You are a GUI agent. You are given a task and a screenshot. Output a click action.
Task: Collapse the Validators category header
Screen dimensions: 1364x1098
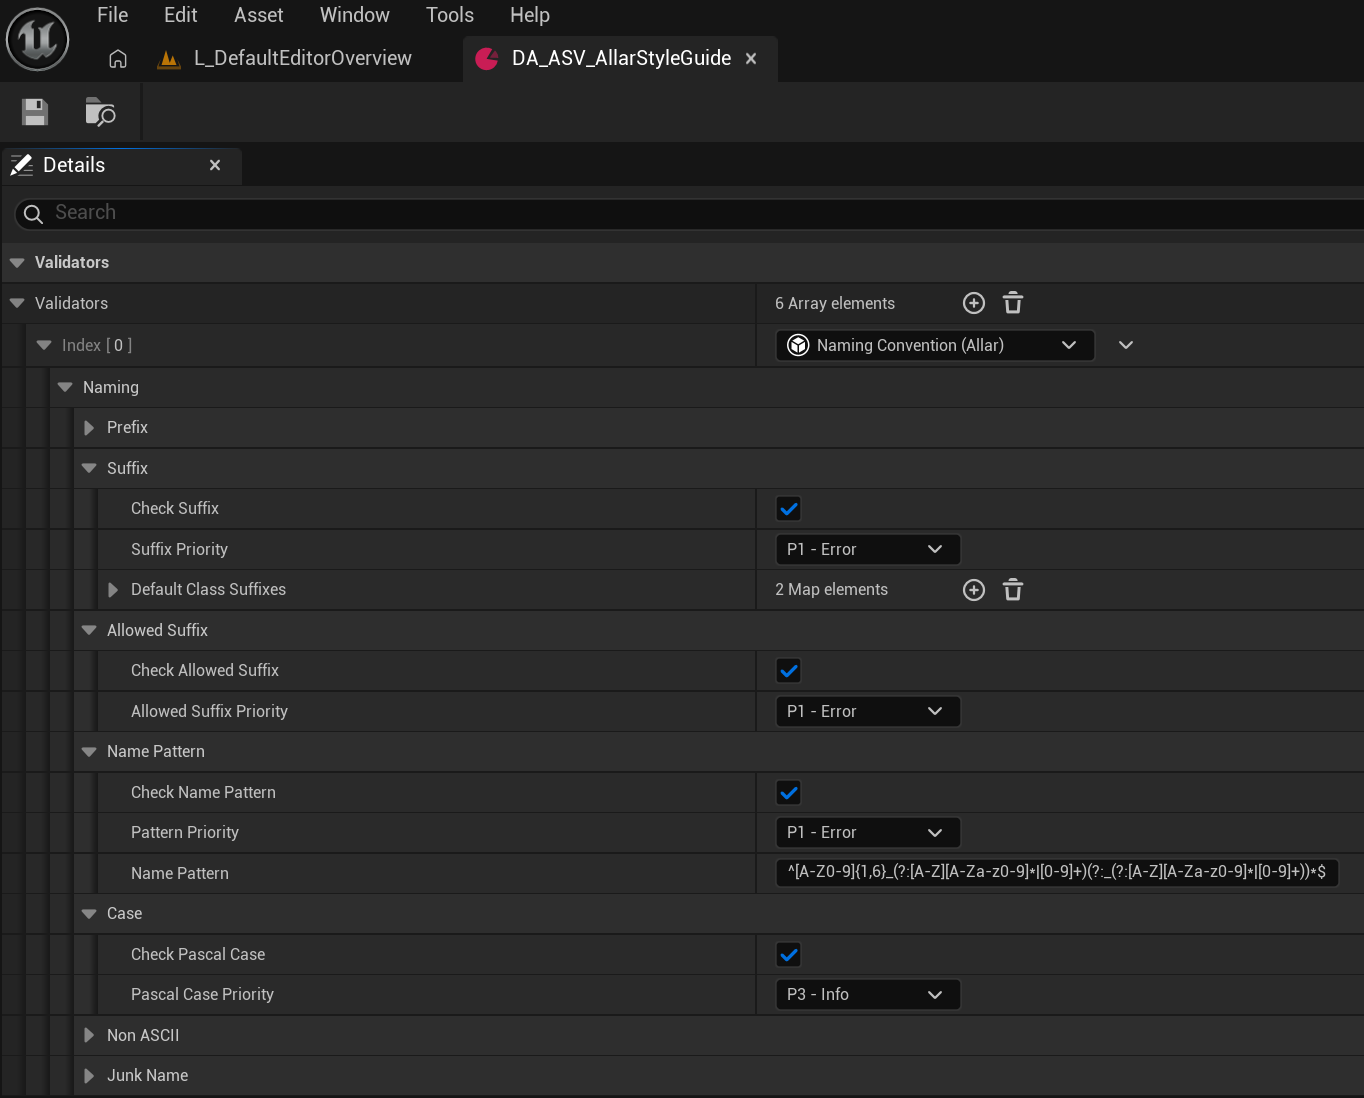17,262
